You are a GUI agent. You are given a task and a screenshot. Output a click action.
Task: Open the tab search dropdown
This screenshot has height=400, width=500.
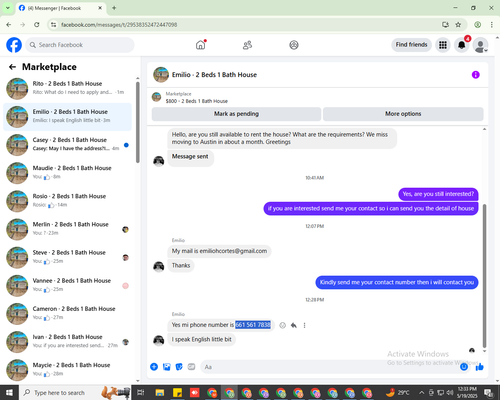pos(7,8)
